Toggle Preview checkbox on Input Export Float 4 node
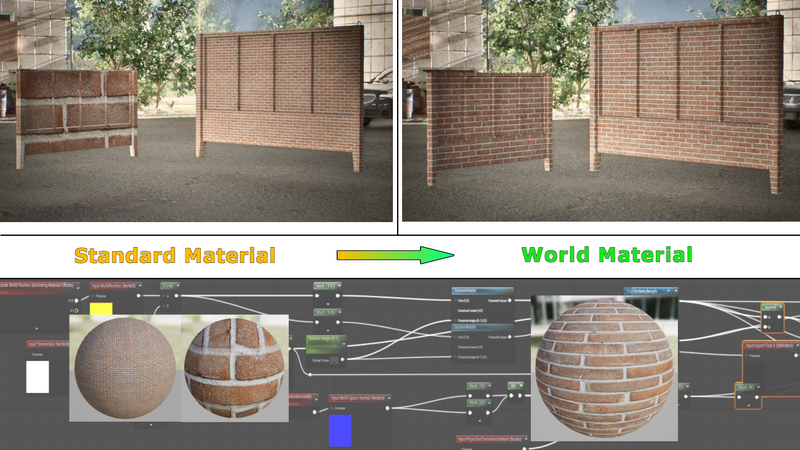The height and width of the screenshot is (450, 800). [x=746, y=356]
